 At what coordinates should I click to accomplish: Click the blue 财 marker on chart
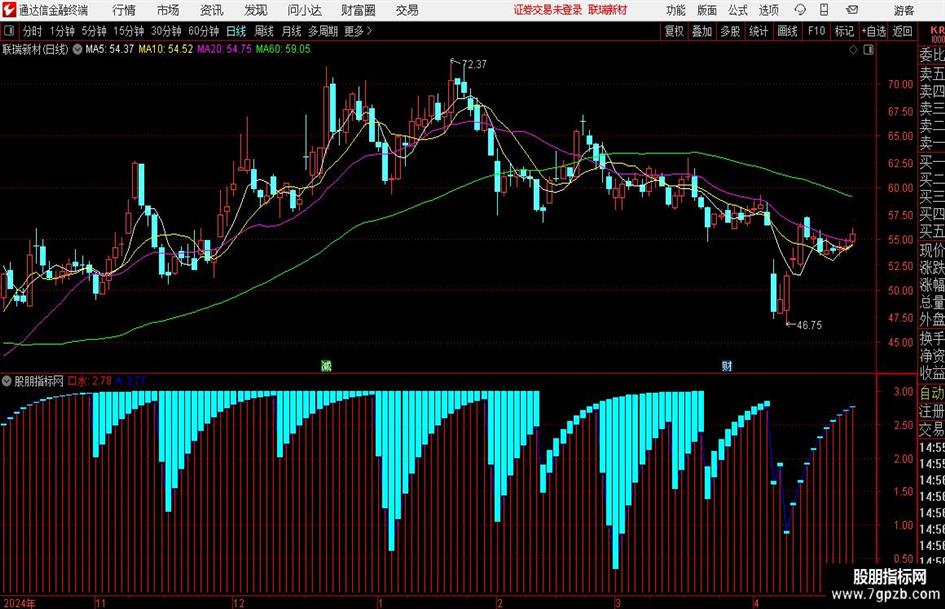coord(727,365)
